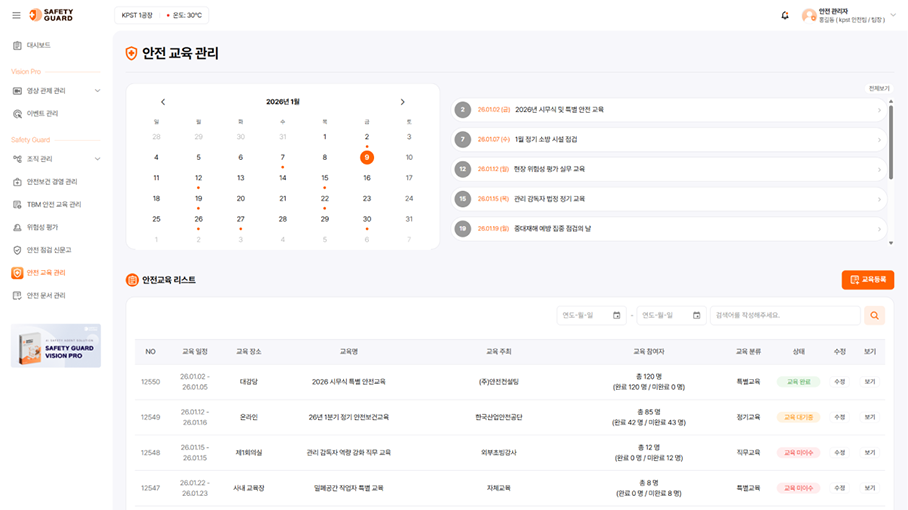The height and width of the screenshot is (510, 908).
Task: Click the 교육등록 button
Action: pos(867,280)
